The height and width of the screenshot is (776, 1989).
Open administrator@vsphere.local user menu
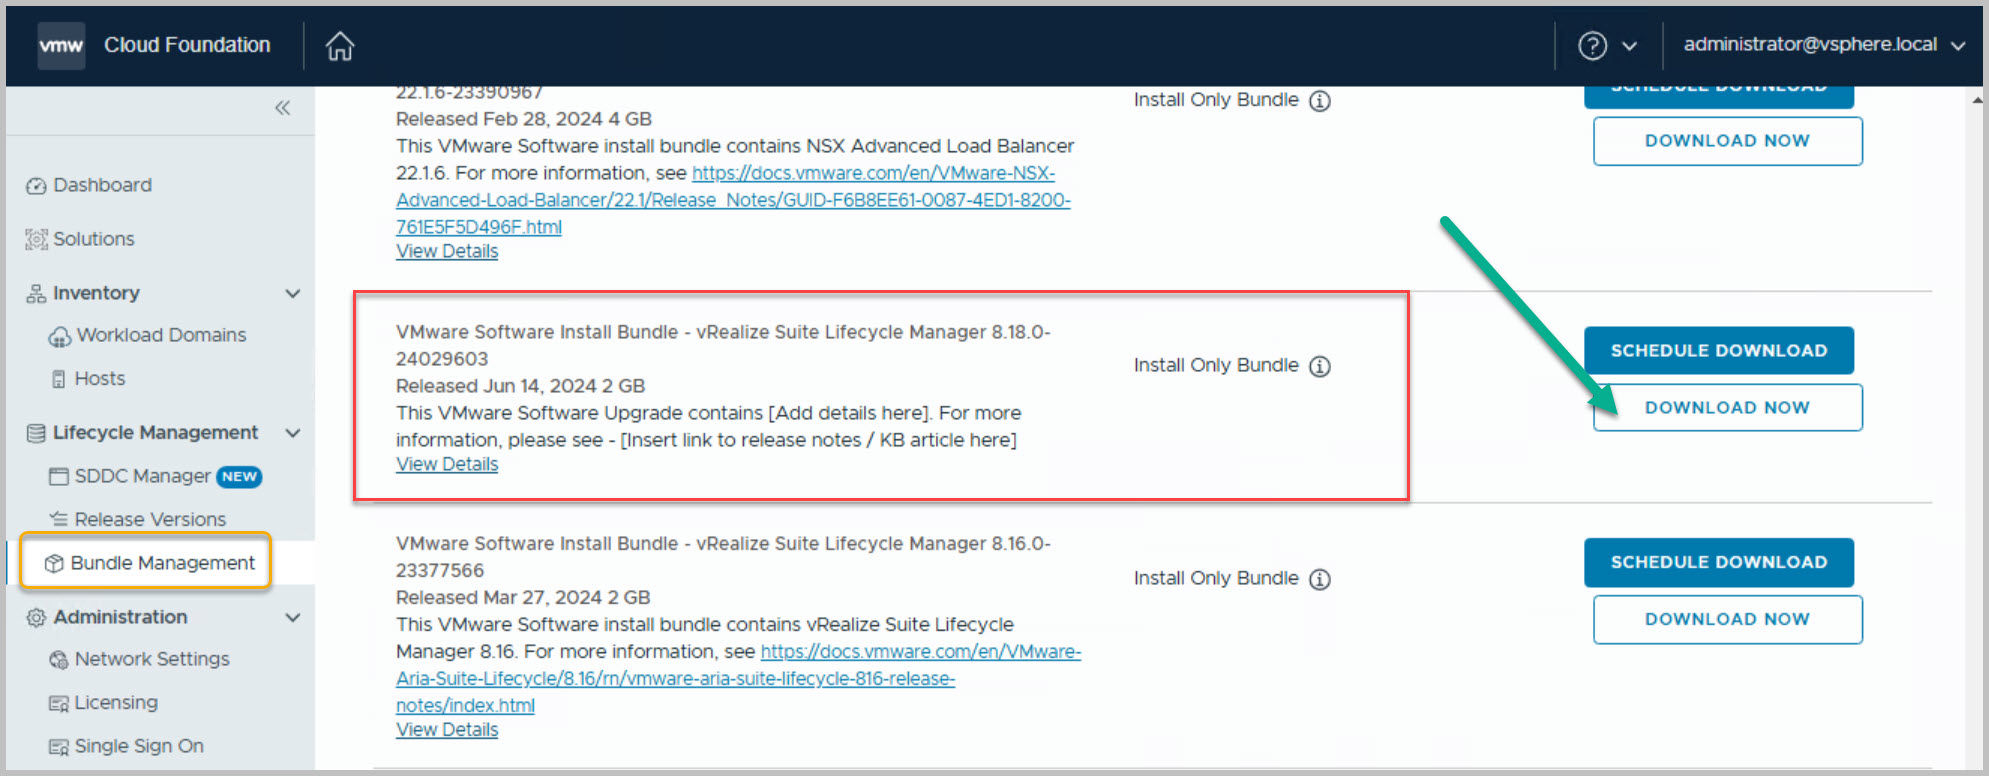pos(1823,45)
